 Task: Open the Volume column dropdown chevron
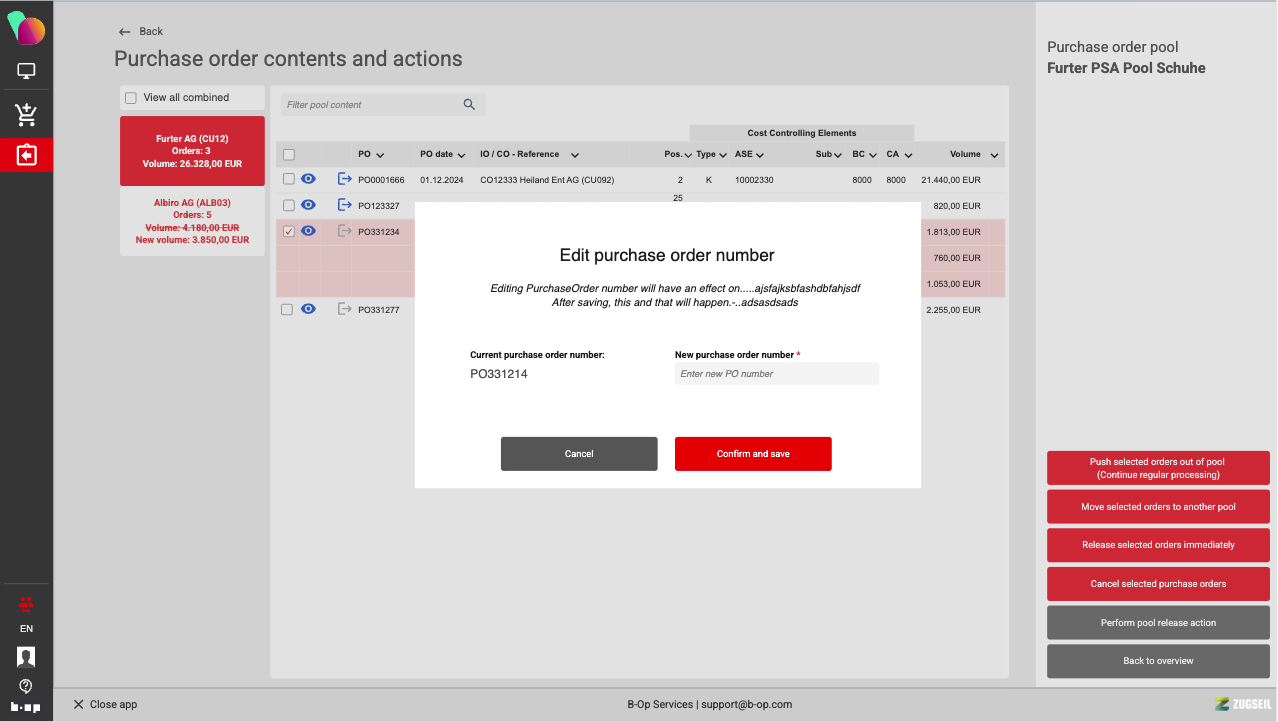point(994,155)
